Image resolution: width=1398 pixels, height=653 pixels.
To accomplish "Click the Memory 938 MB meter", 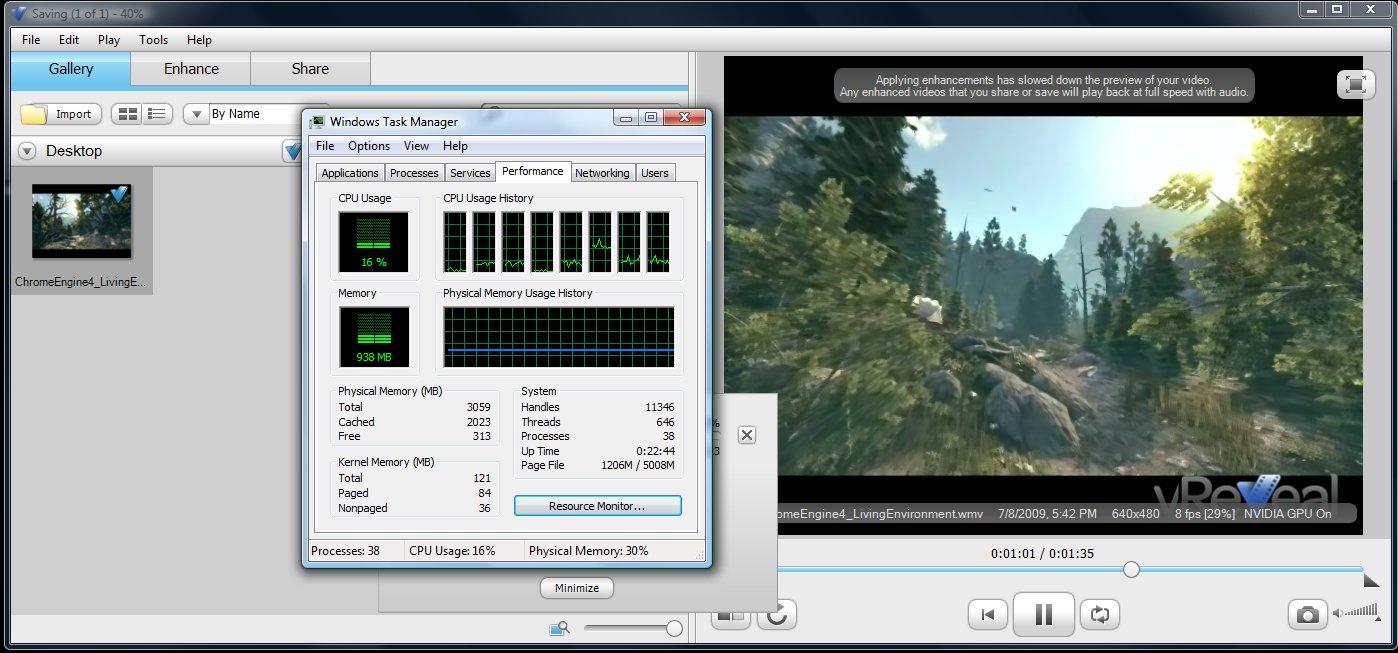I will coord(373,337).
